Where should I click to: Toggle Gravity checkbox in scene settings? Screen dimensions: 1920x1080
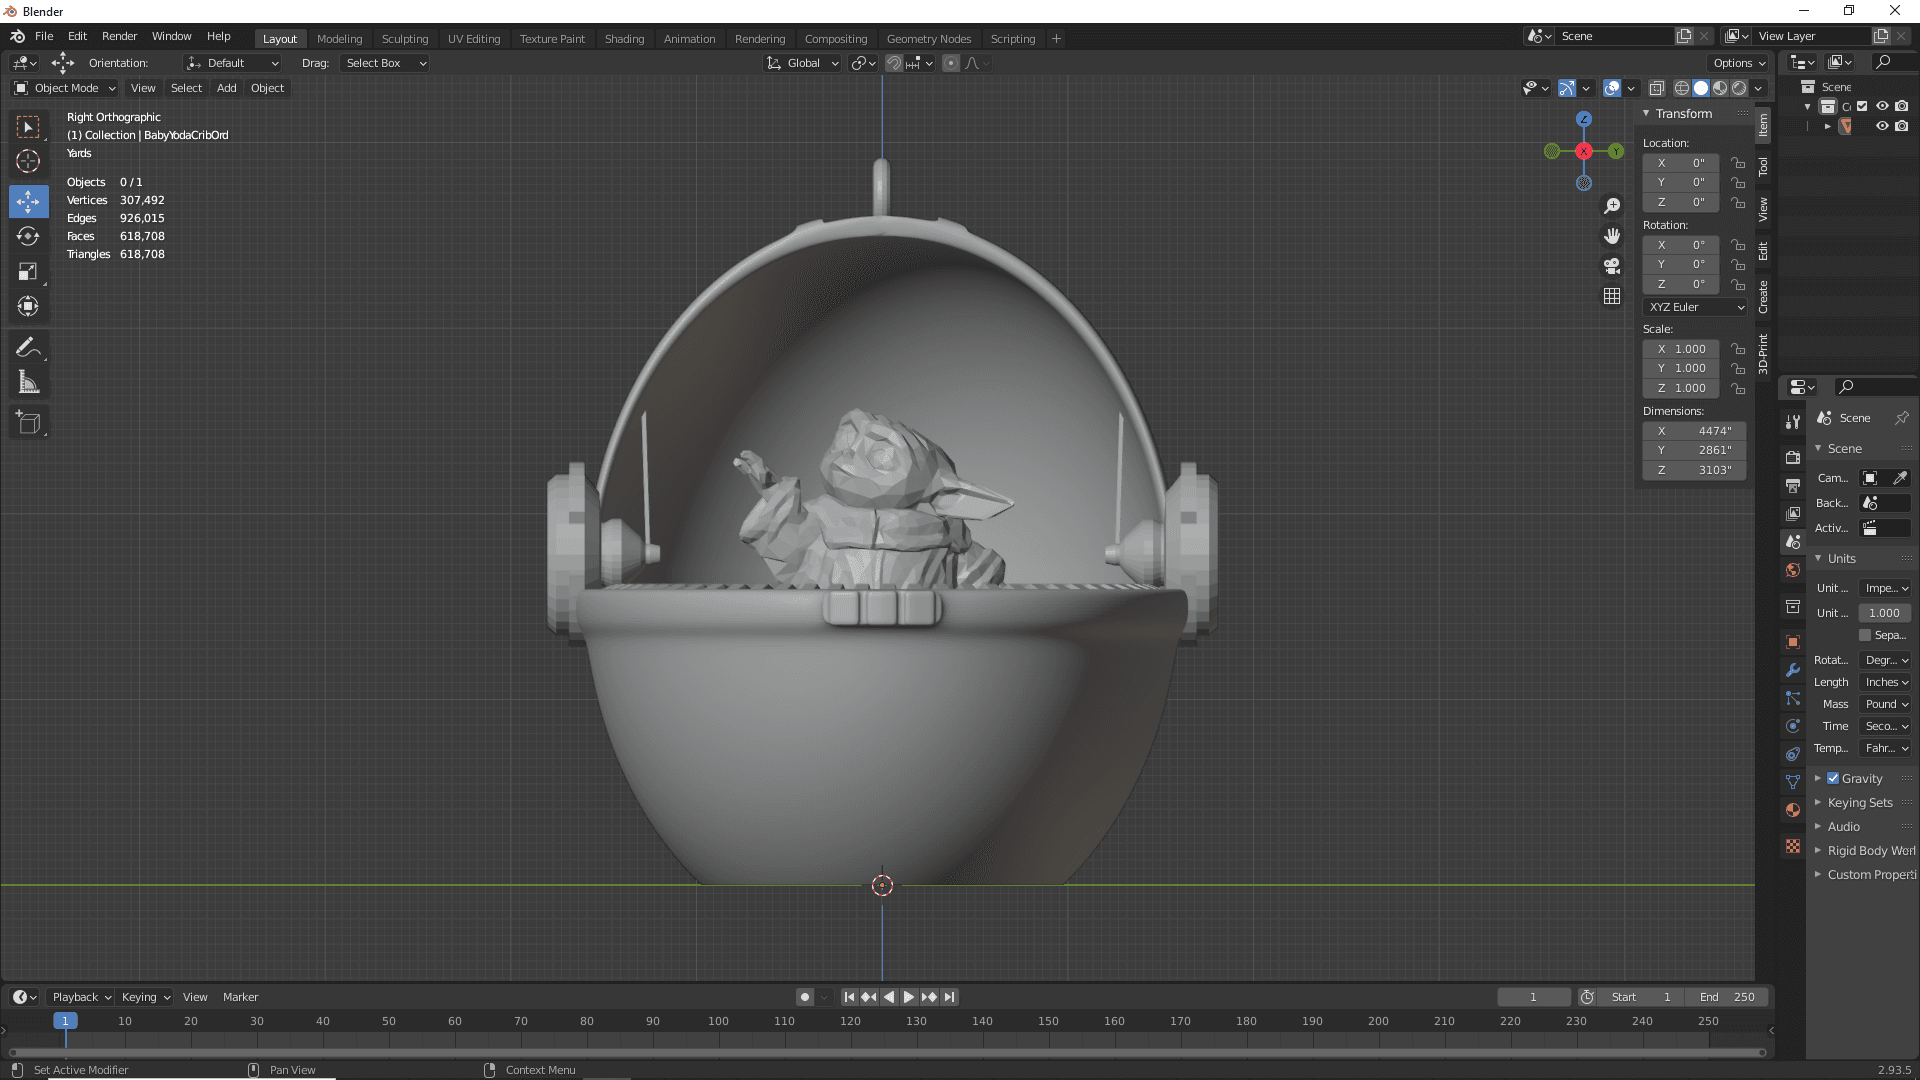(x=1833, y=777)
